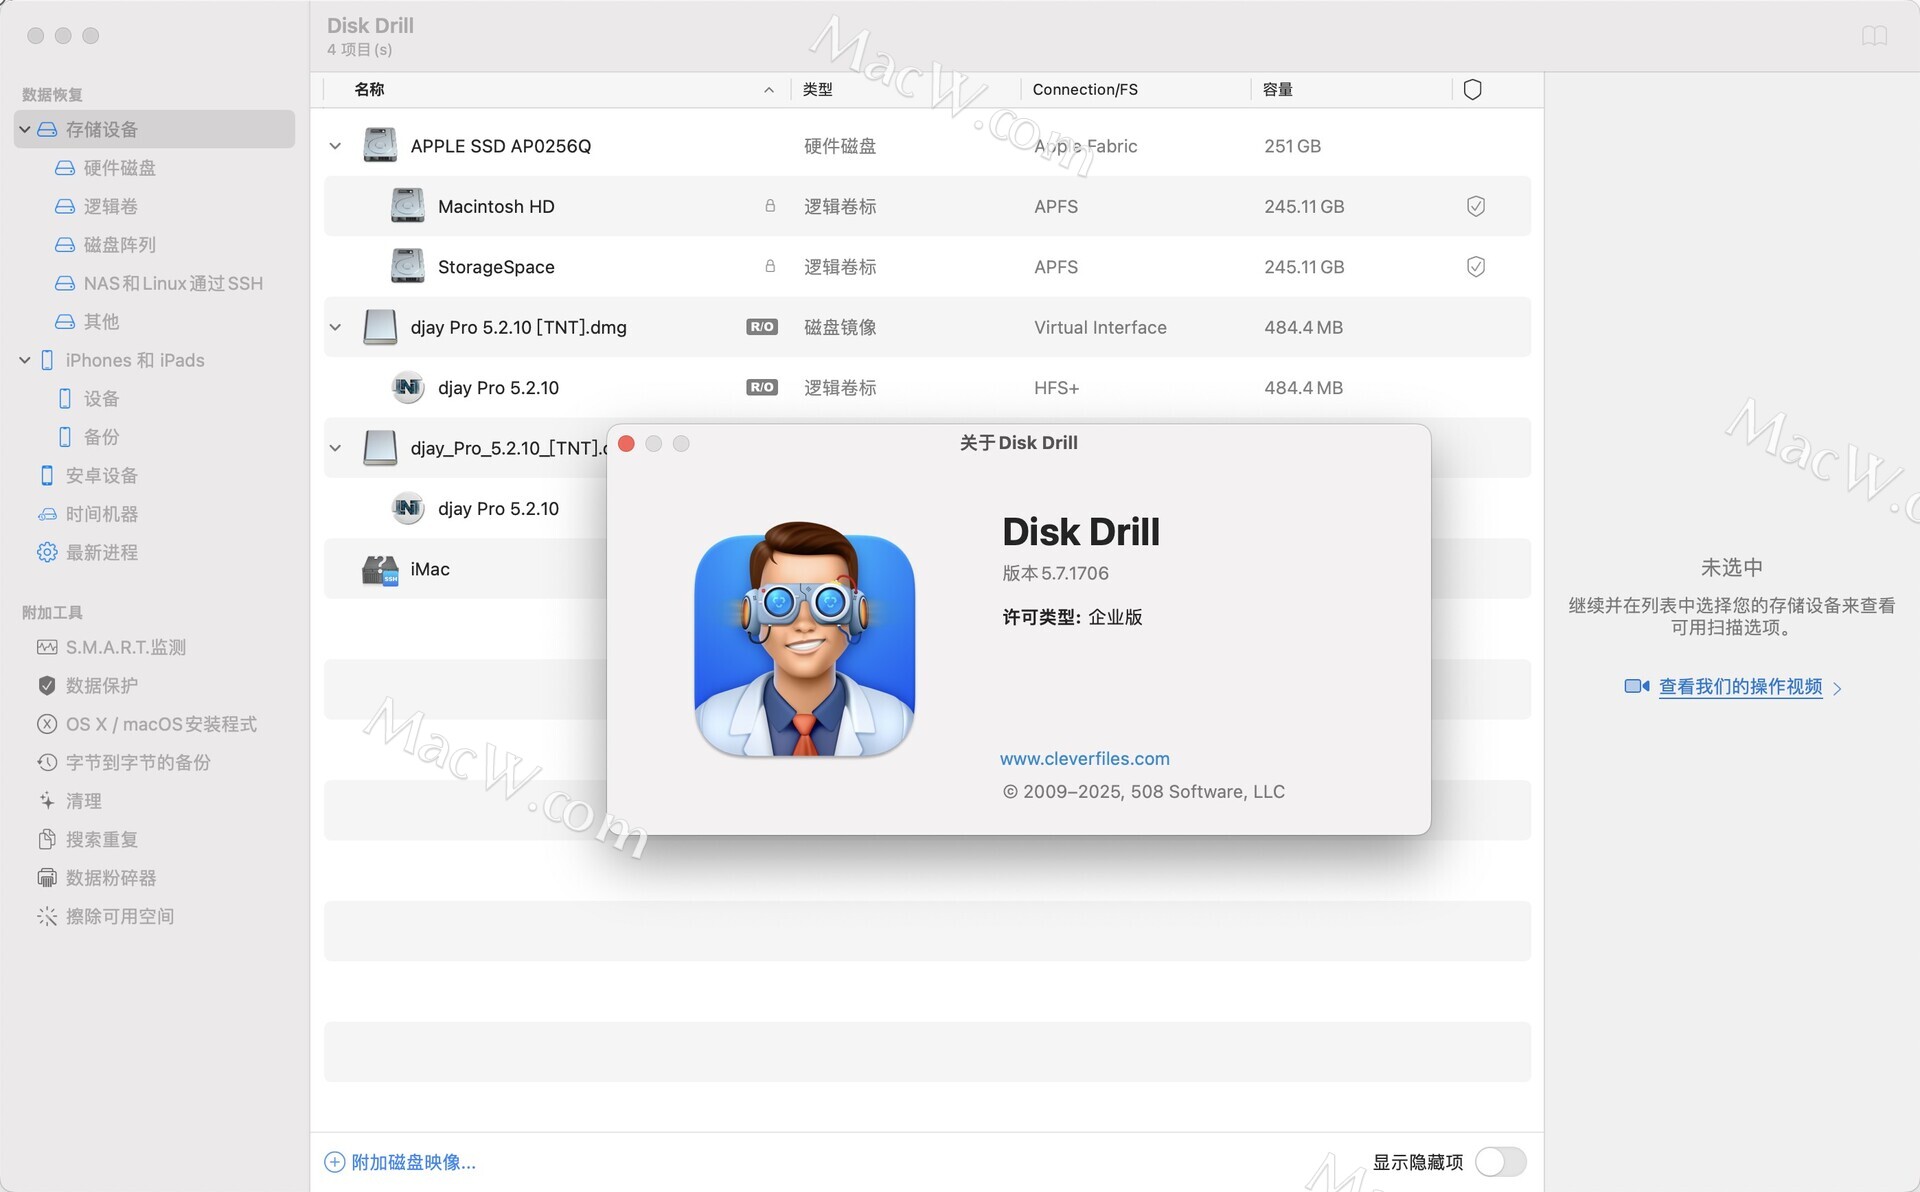Collapse the djay_Pro_5.2.10_[TNT] row
Image resolution: width=1920 pixels, height=1192 pixels.
pos(335,448)
